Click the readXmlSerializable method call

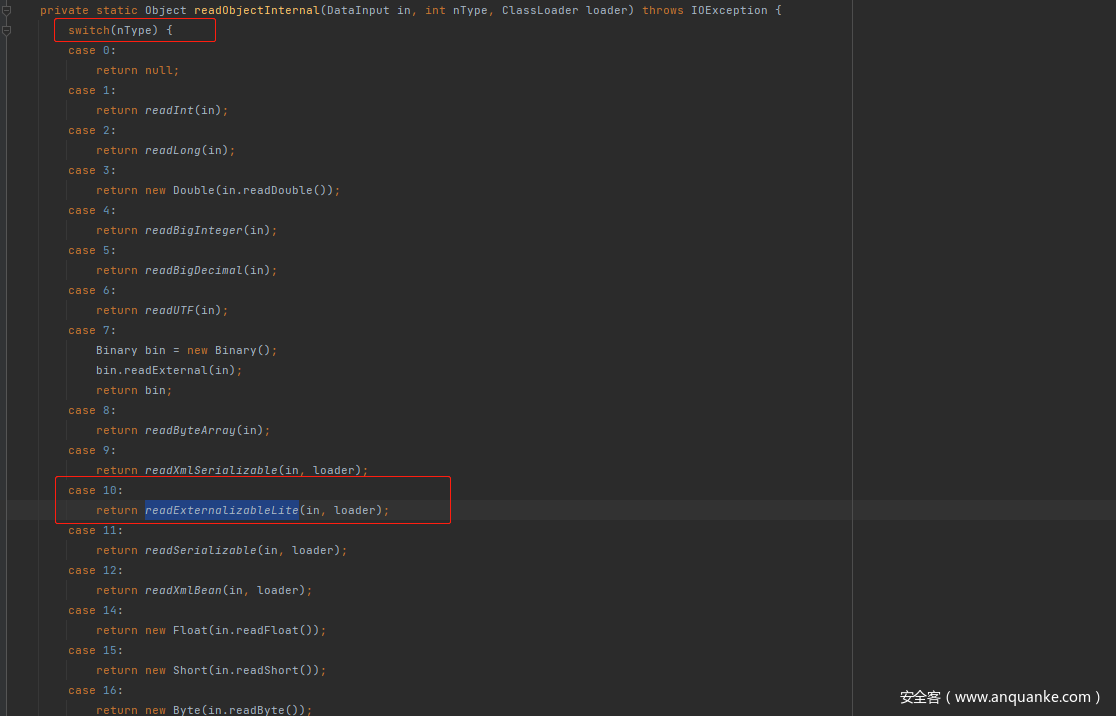(x=211, y=470)
